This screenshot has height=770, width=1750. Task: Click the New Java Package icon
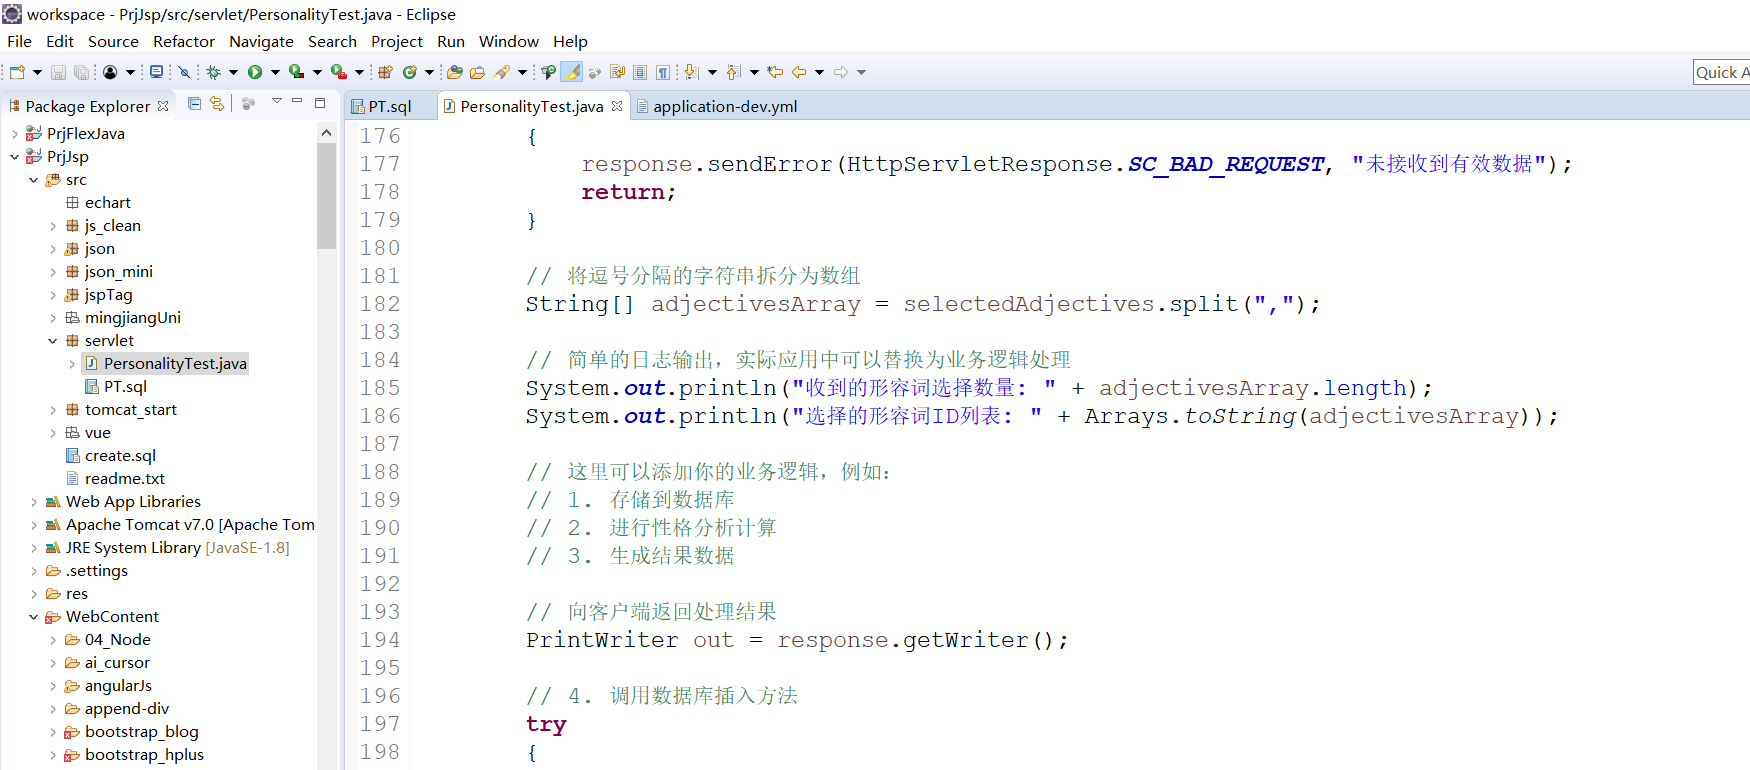click(385, 72)
